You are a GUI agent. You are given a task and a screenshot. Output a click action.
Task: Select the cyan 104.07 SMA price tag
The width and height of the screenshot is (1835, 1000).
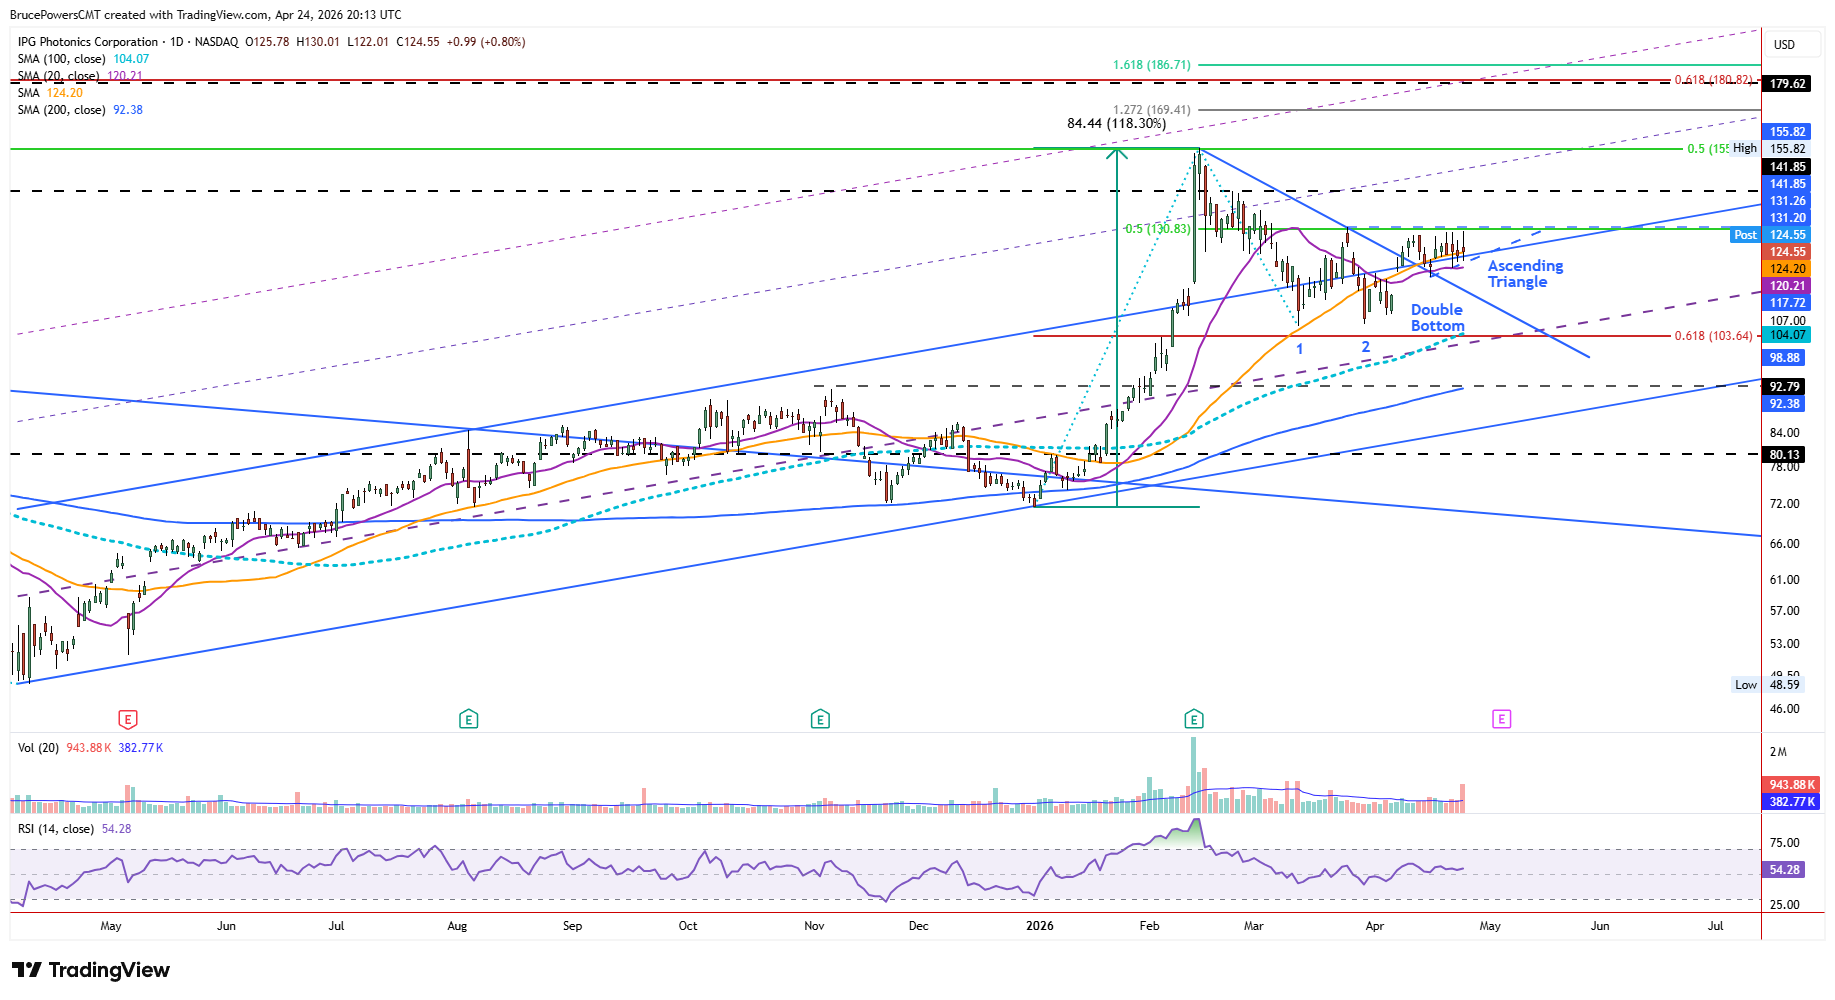tap(1788, 335)
